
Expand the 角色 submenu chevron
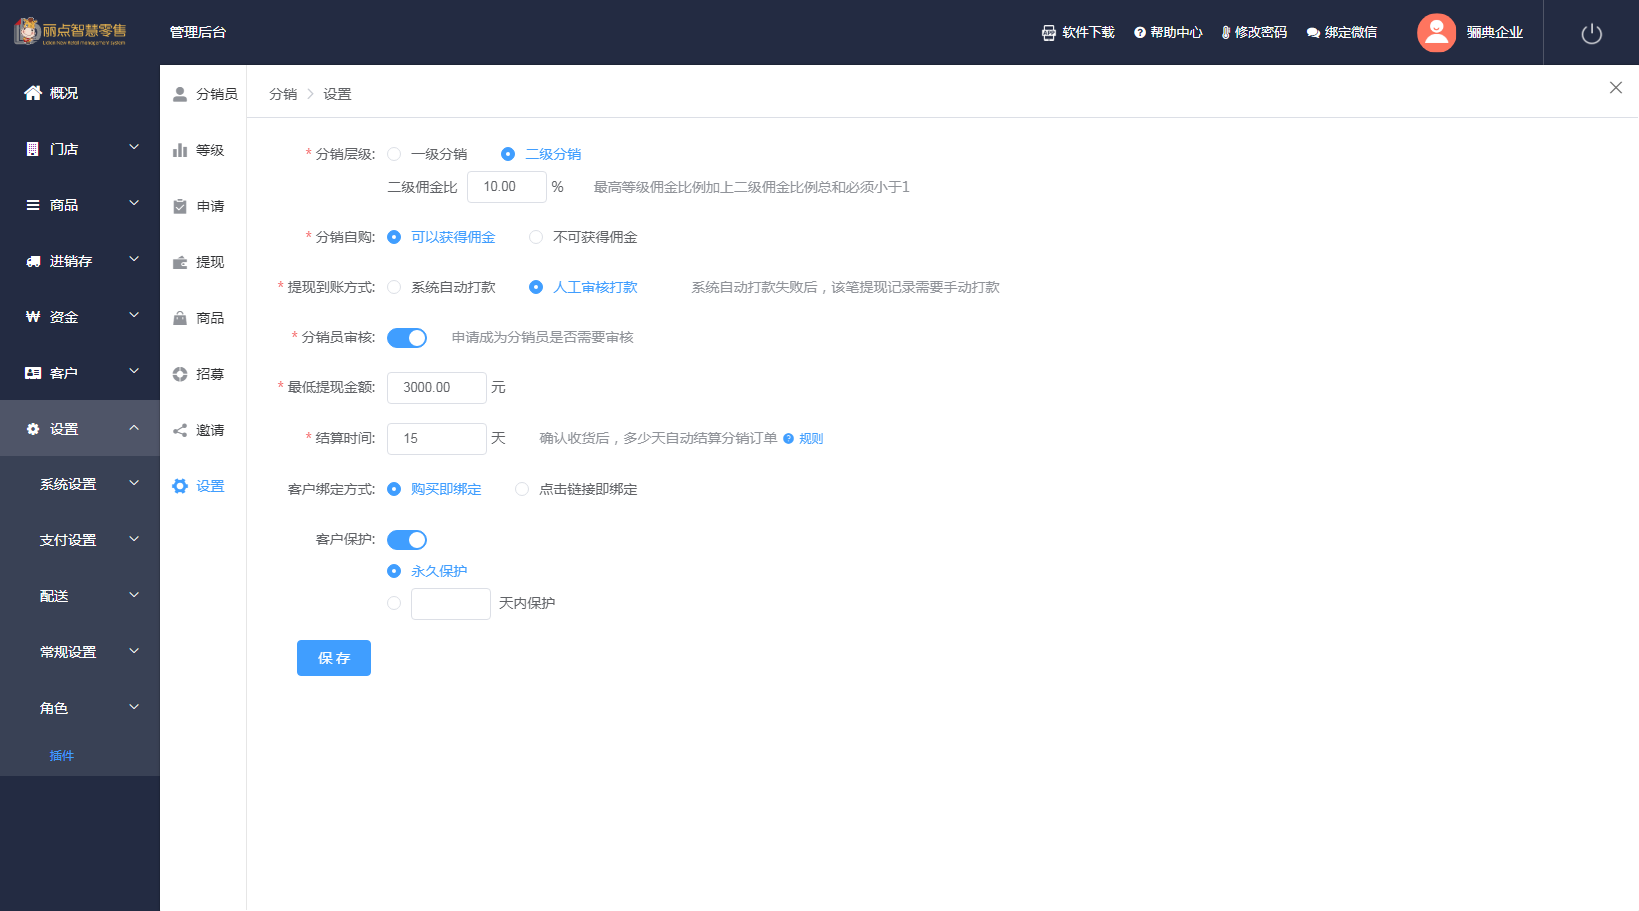(x=134, y=707)
